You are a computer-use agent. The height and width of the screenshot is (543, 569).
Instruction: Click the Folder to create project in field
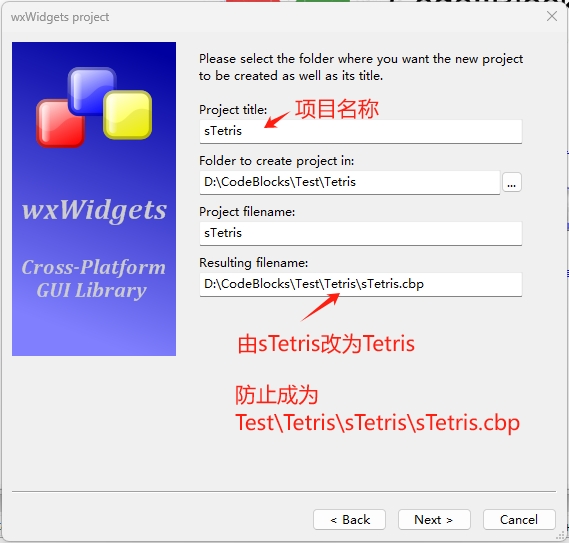click(349, 182)
